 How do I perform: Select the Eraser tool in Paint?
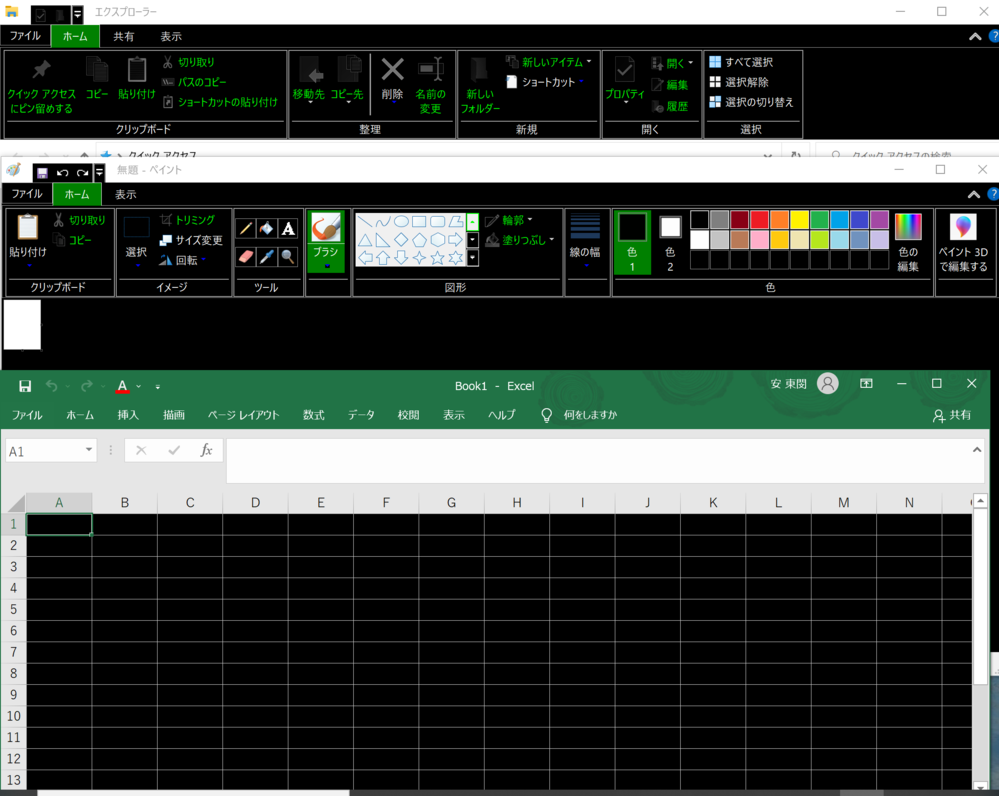click(x=246, y=256)
